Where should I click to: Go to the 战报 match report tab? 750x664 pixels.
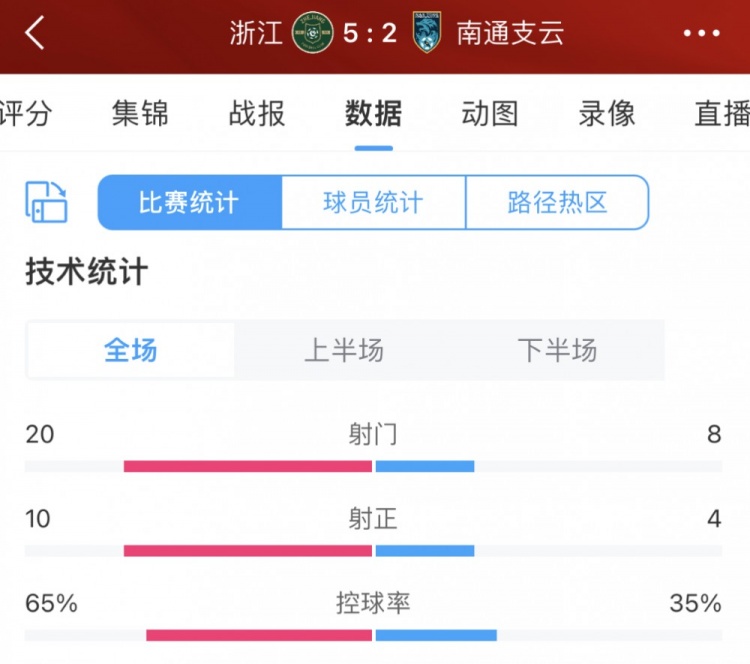(257, 113)
